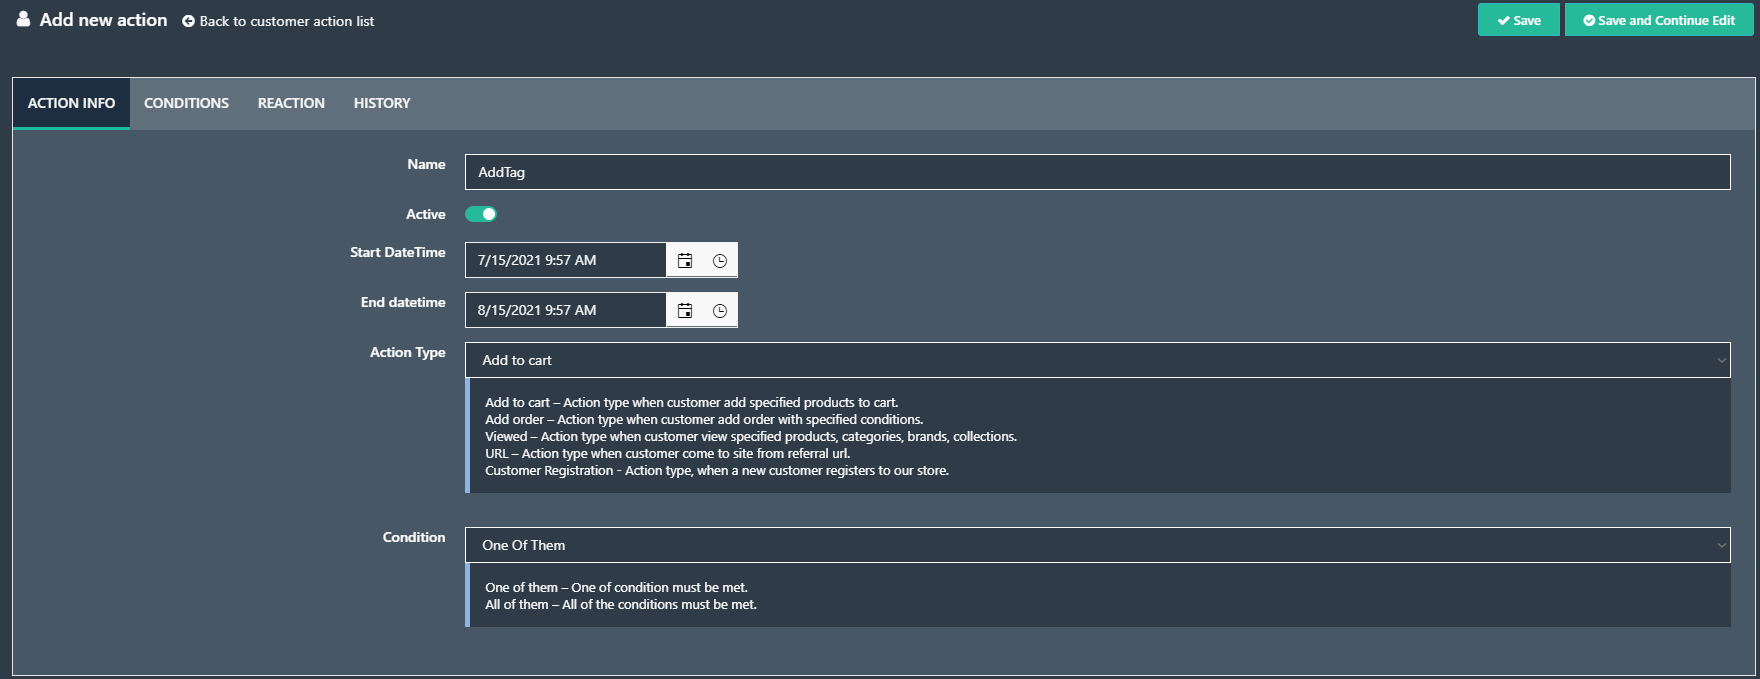Viewport: 1760px width, 679px height.
Task: Click the 'Customer Registration - Action type' description
Action: [x=717, y=470]
